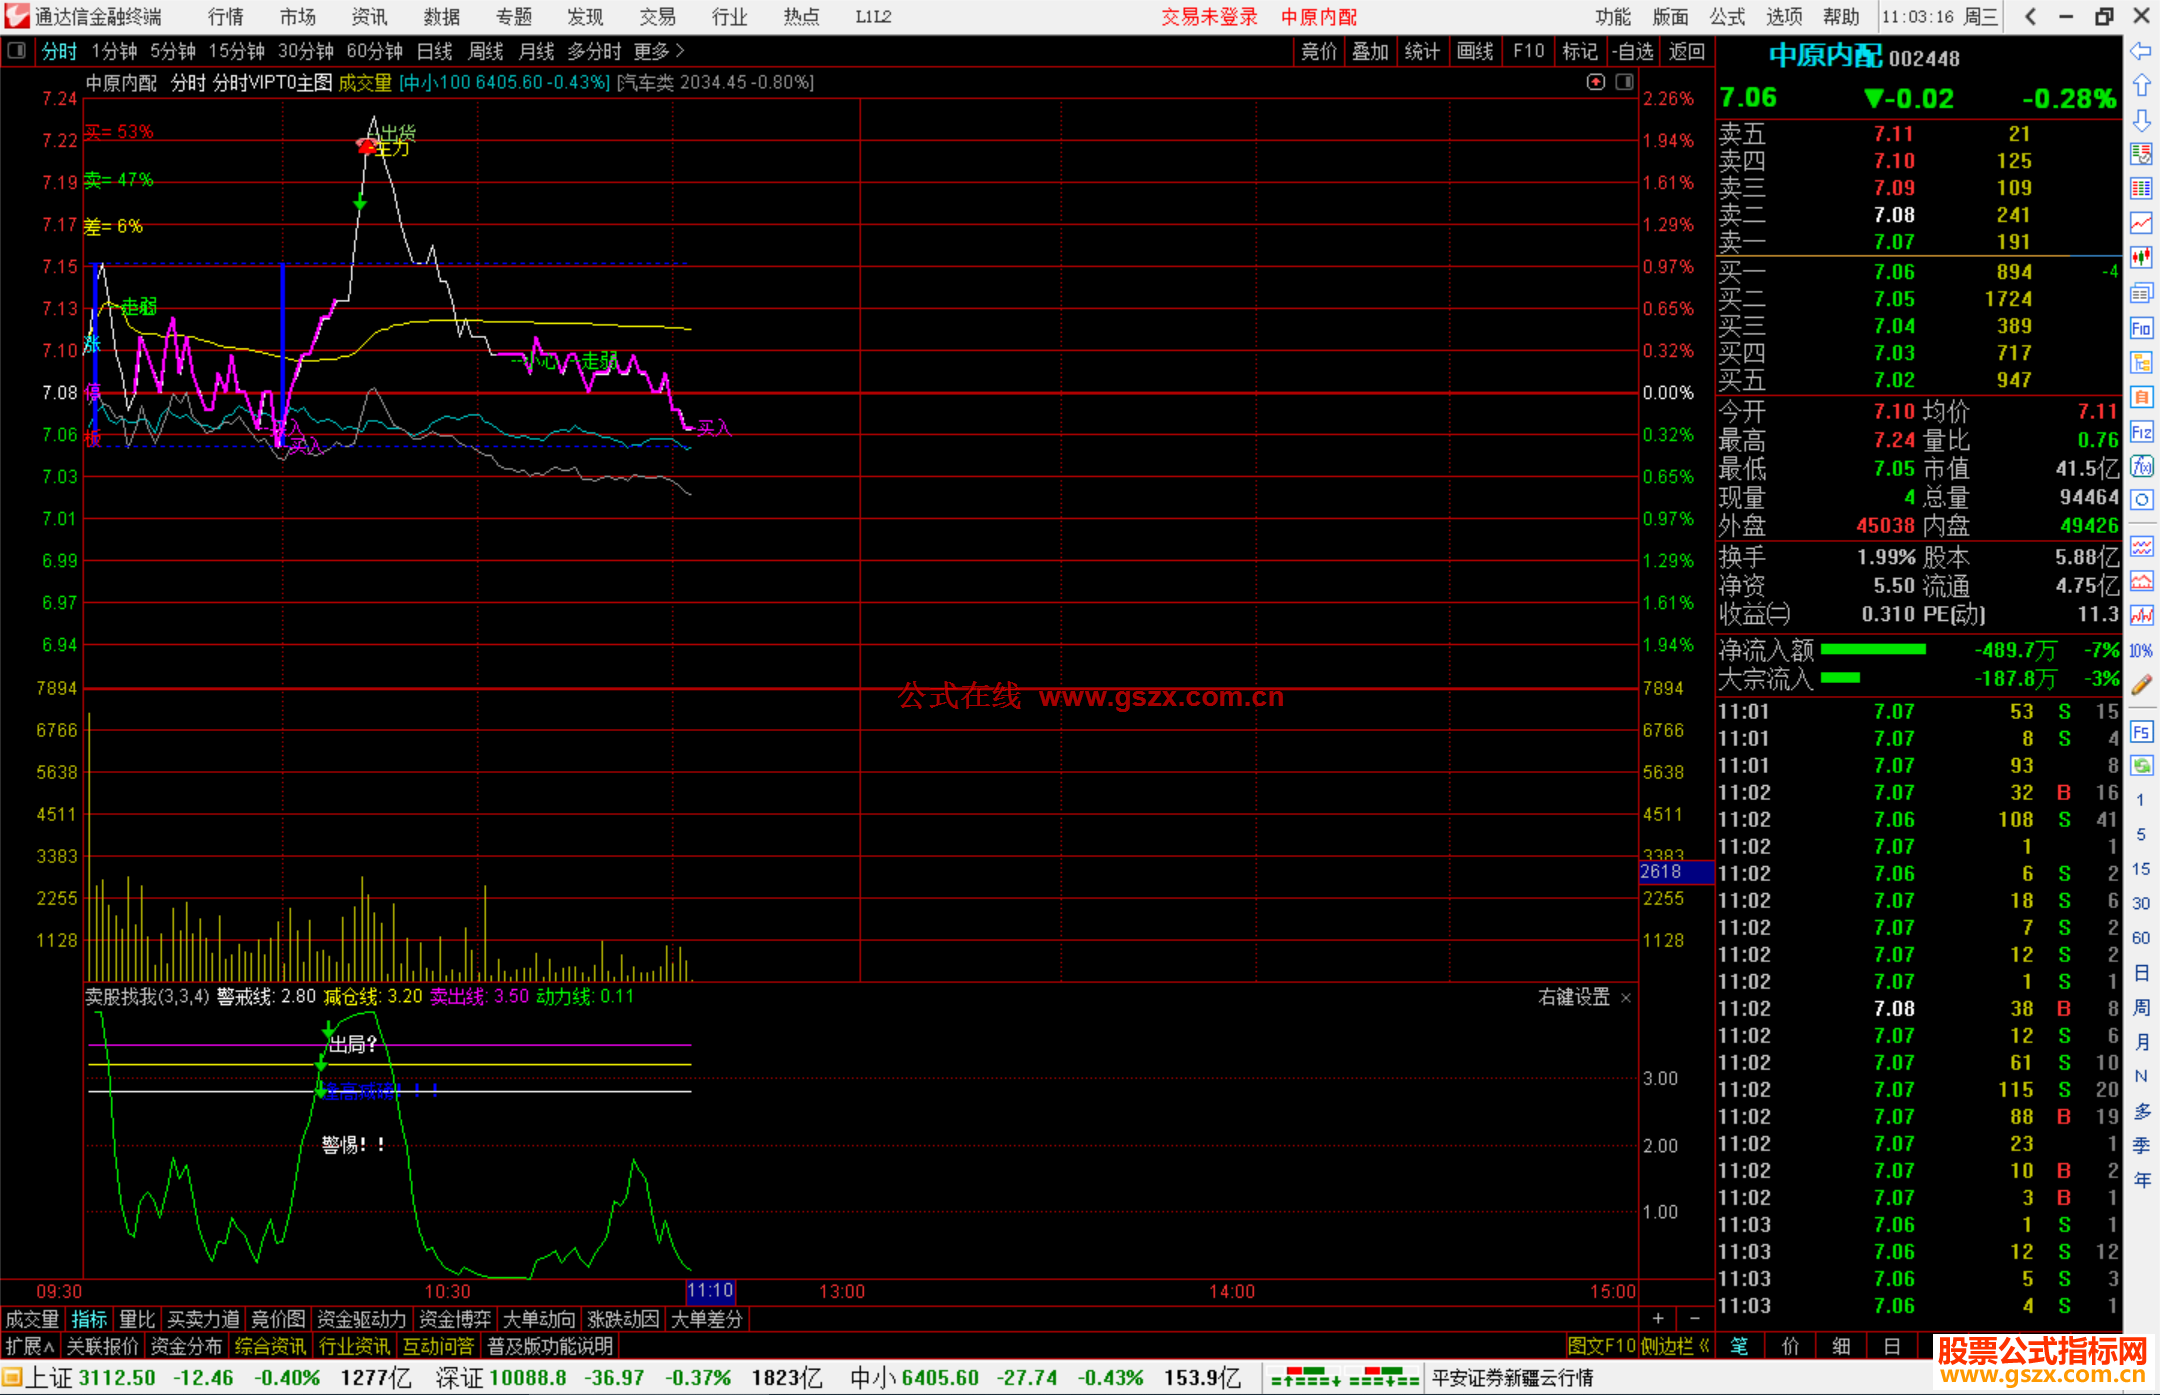Switch to the 买卖力道 tab
Screen dimensions: 2160x1395
pyautogui.click(x=203, y=1319)
